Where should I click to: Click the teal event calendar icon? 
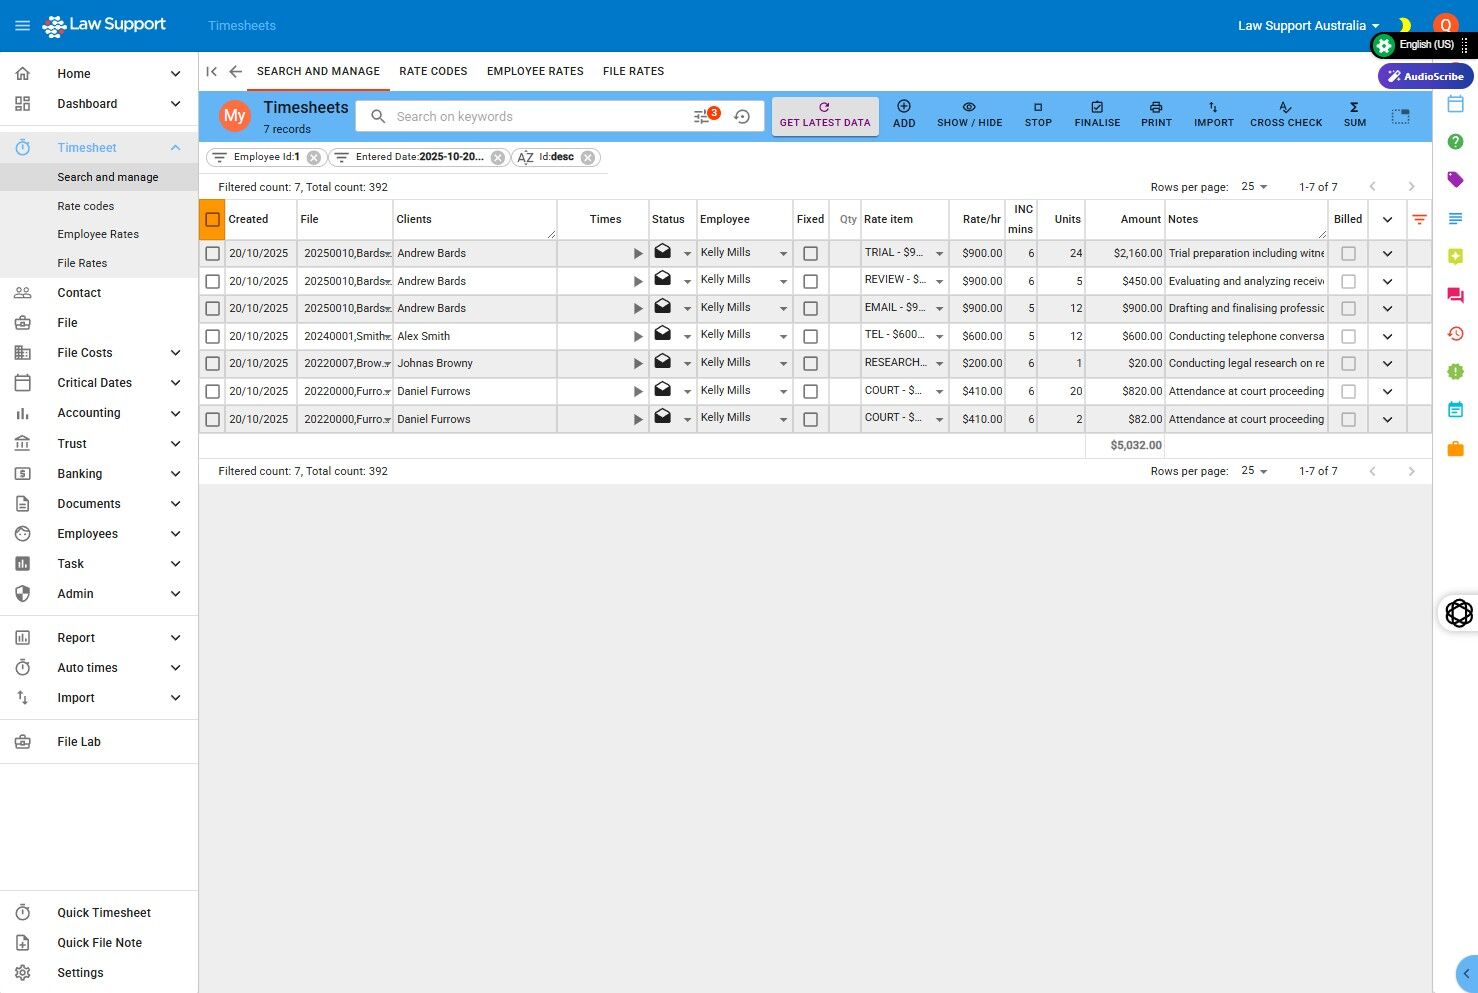coord(1455,409)
